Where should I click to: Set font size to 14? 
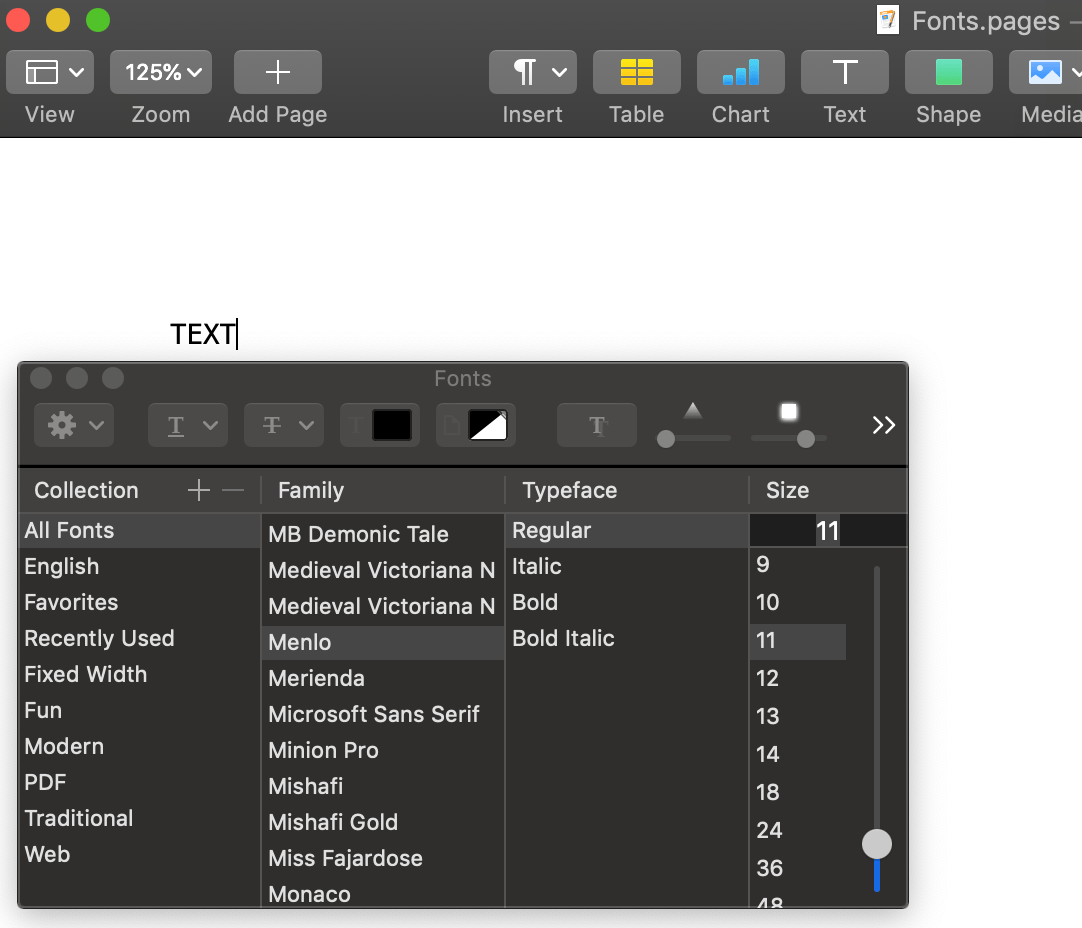coord(798,754)
